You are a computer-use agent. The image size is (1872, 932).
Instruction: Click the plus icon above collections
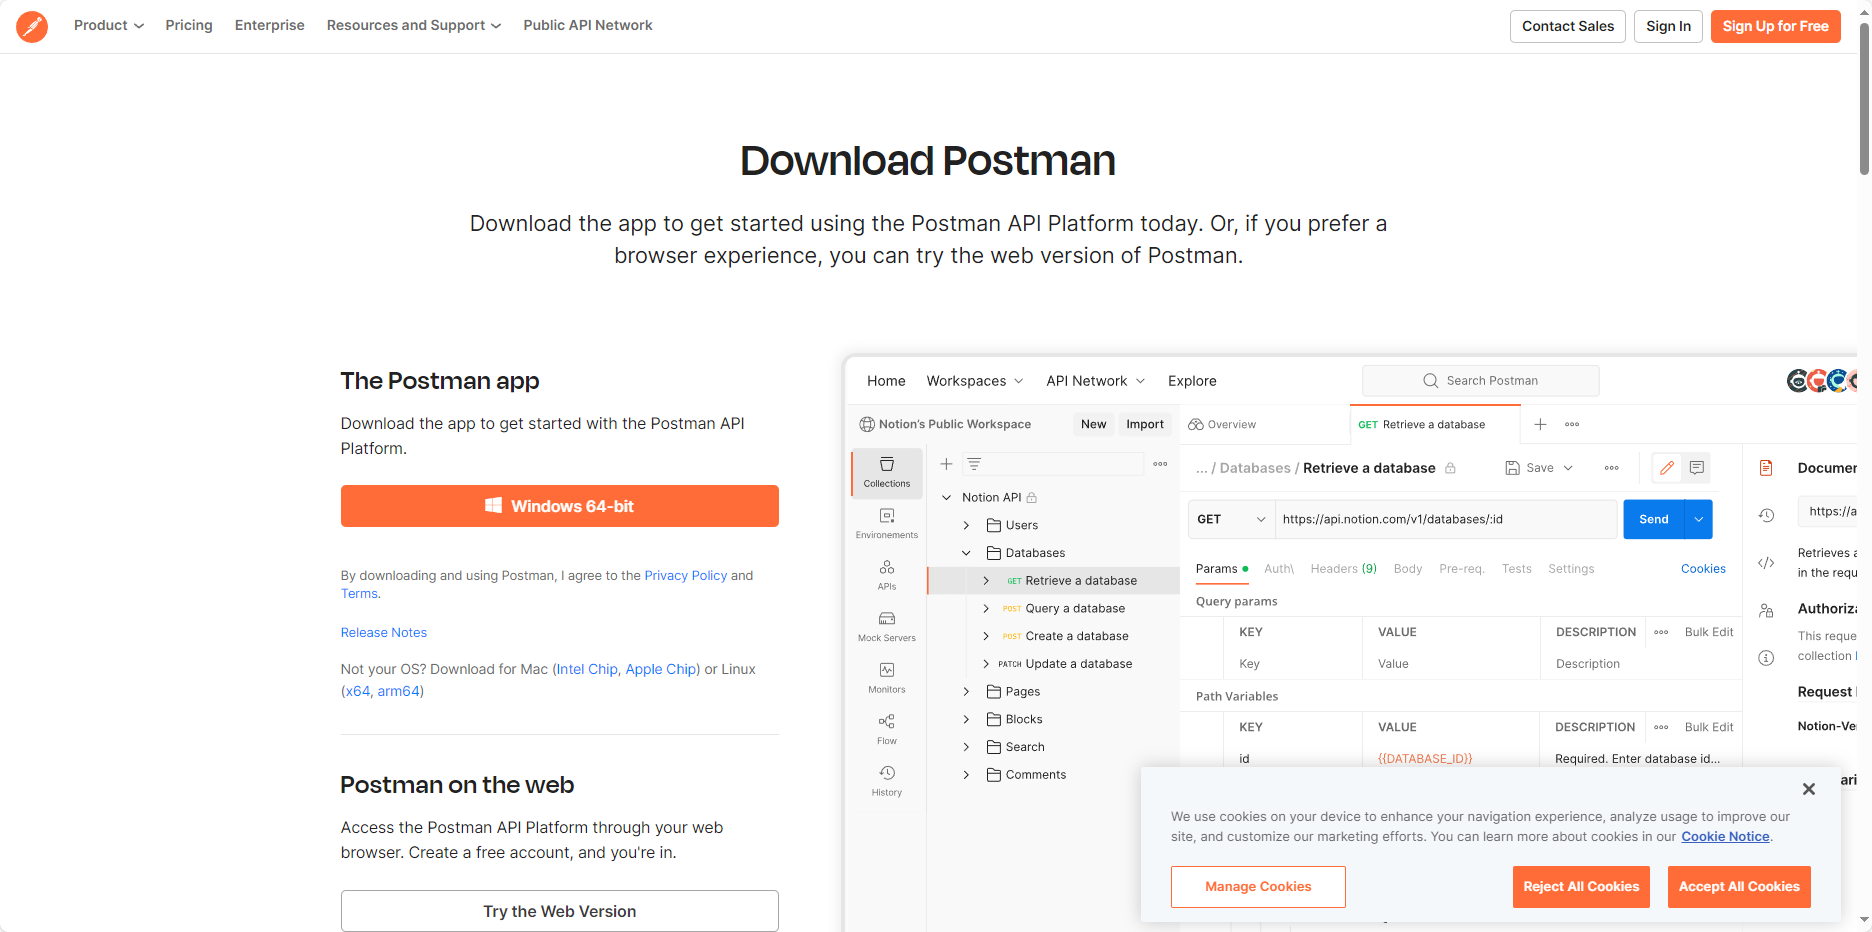(x=946, y=464)
